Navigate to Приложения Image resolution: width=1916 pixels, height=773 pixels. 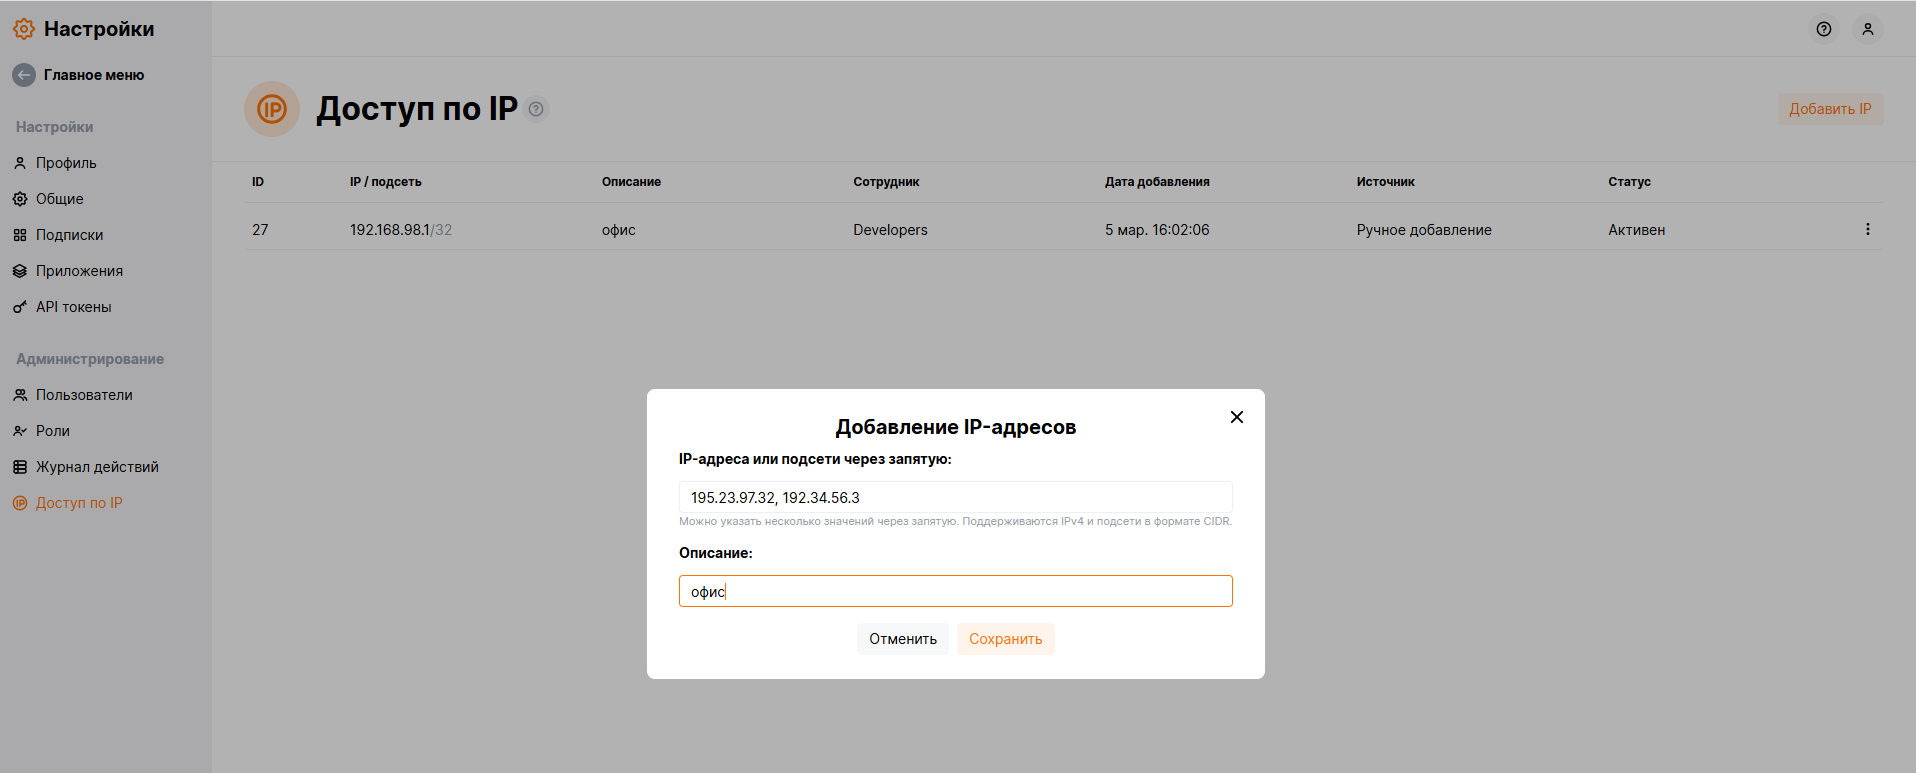(x=79, y=271)
